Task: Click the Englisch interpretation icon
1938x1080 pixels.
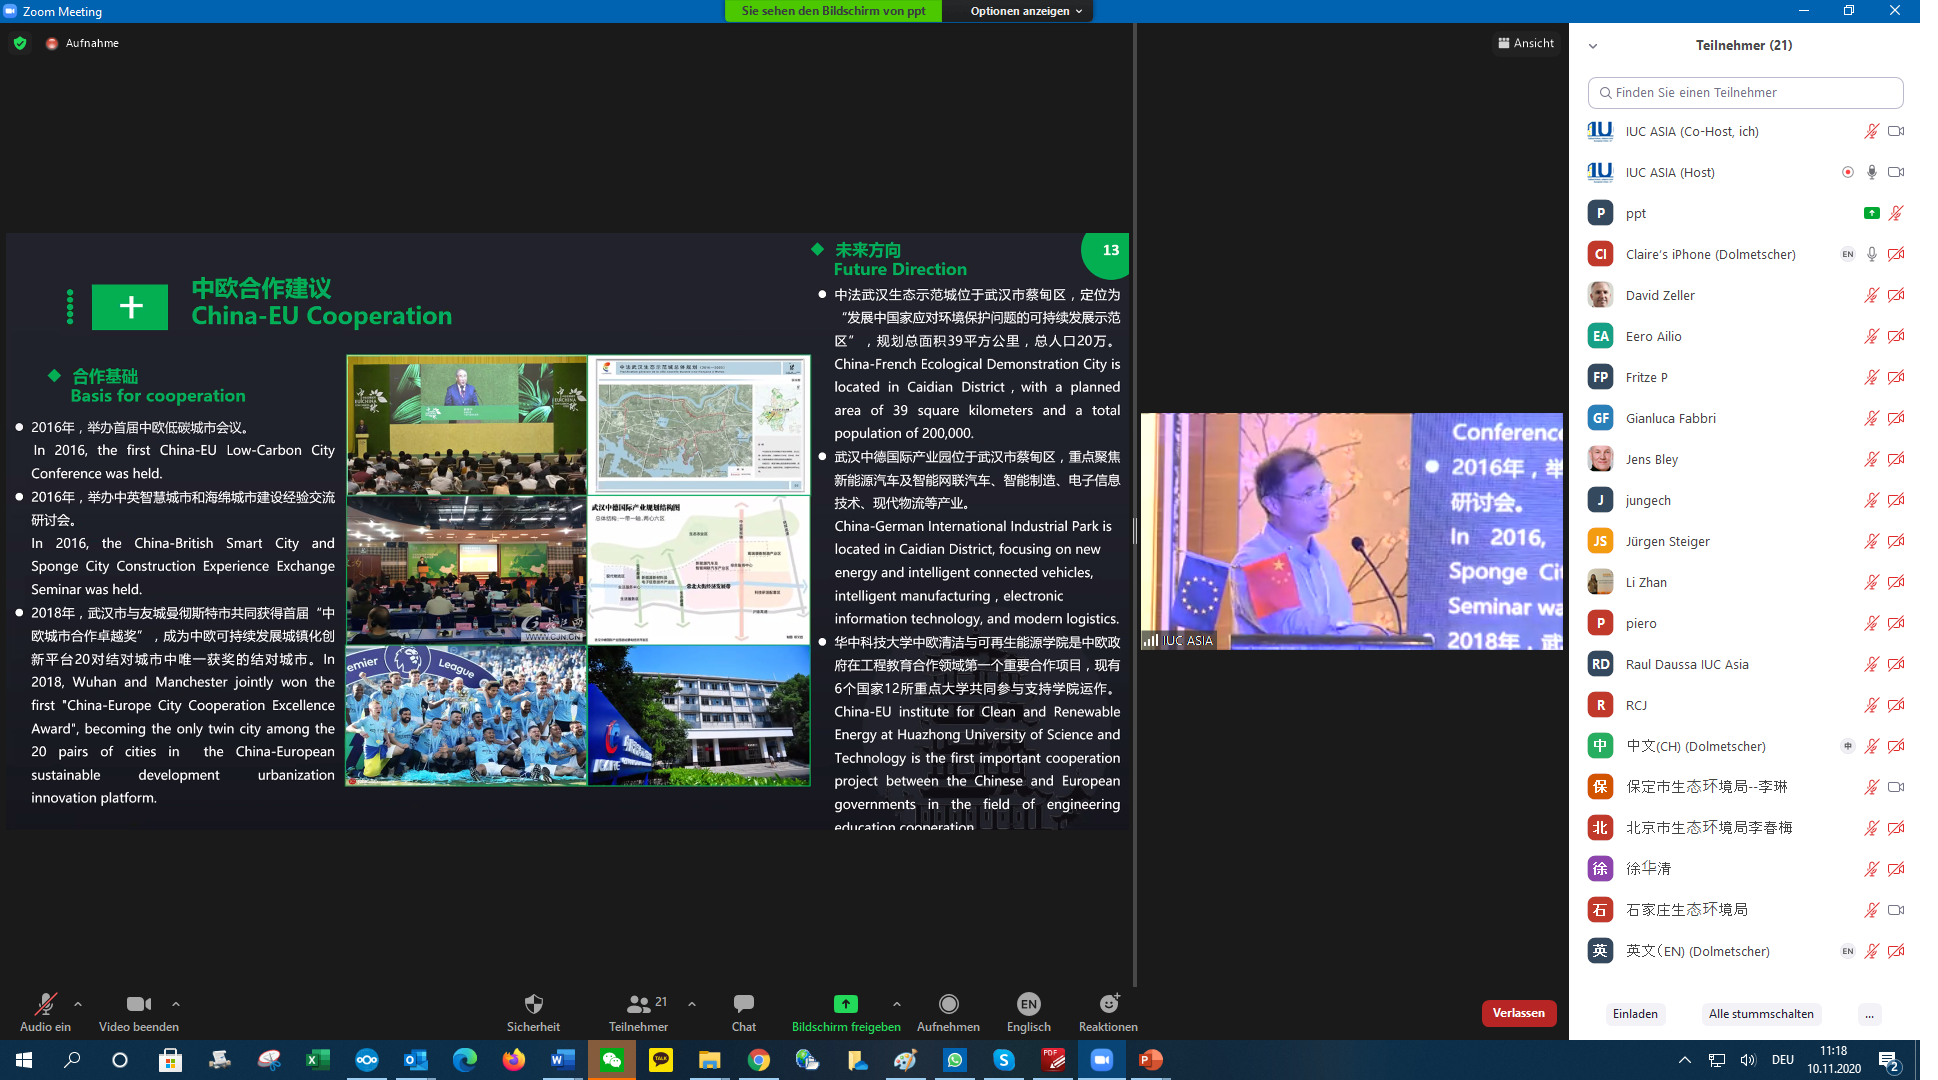Action: 1028,1003
